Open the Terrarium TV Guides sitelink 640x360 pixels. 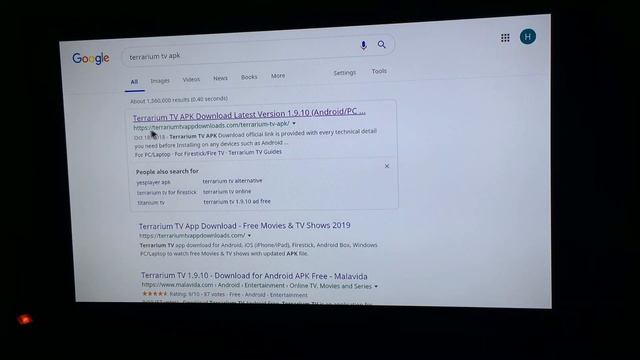coord(255,152)
